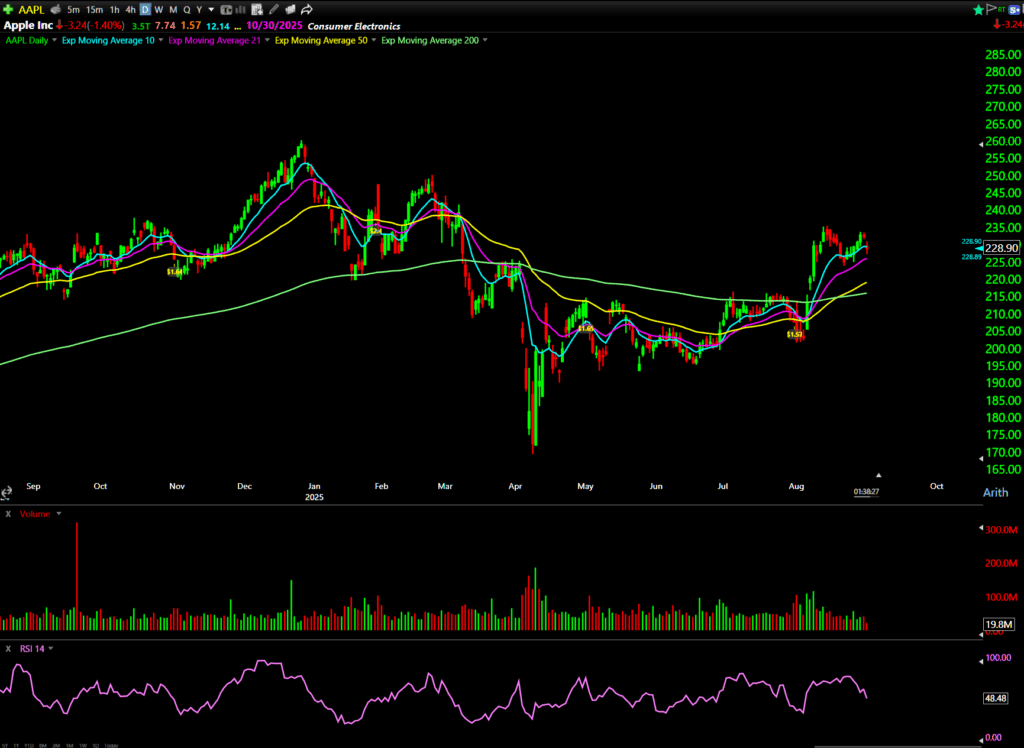Open the Volume indicator dropdown arrow
The image size is (1024, 748).
point(59,514)
